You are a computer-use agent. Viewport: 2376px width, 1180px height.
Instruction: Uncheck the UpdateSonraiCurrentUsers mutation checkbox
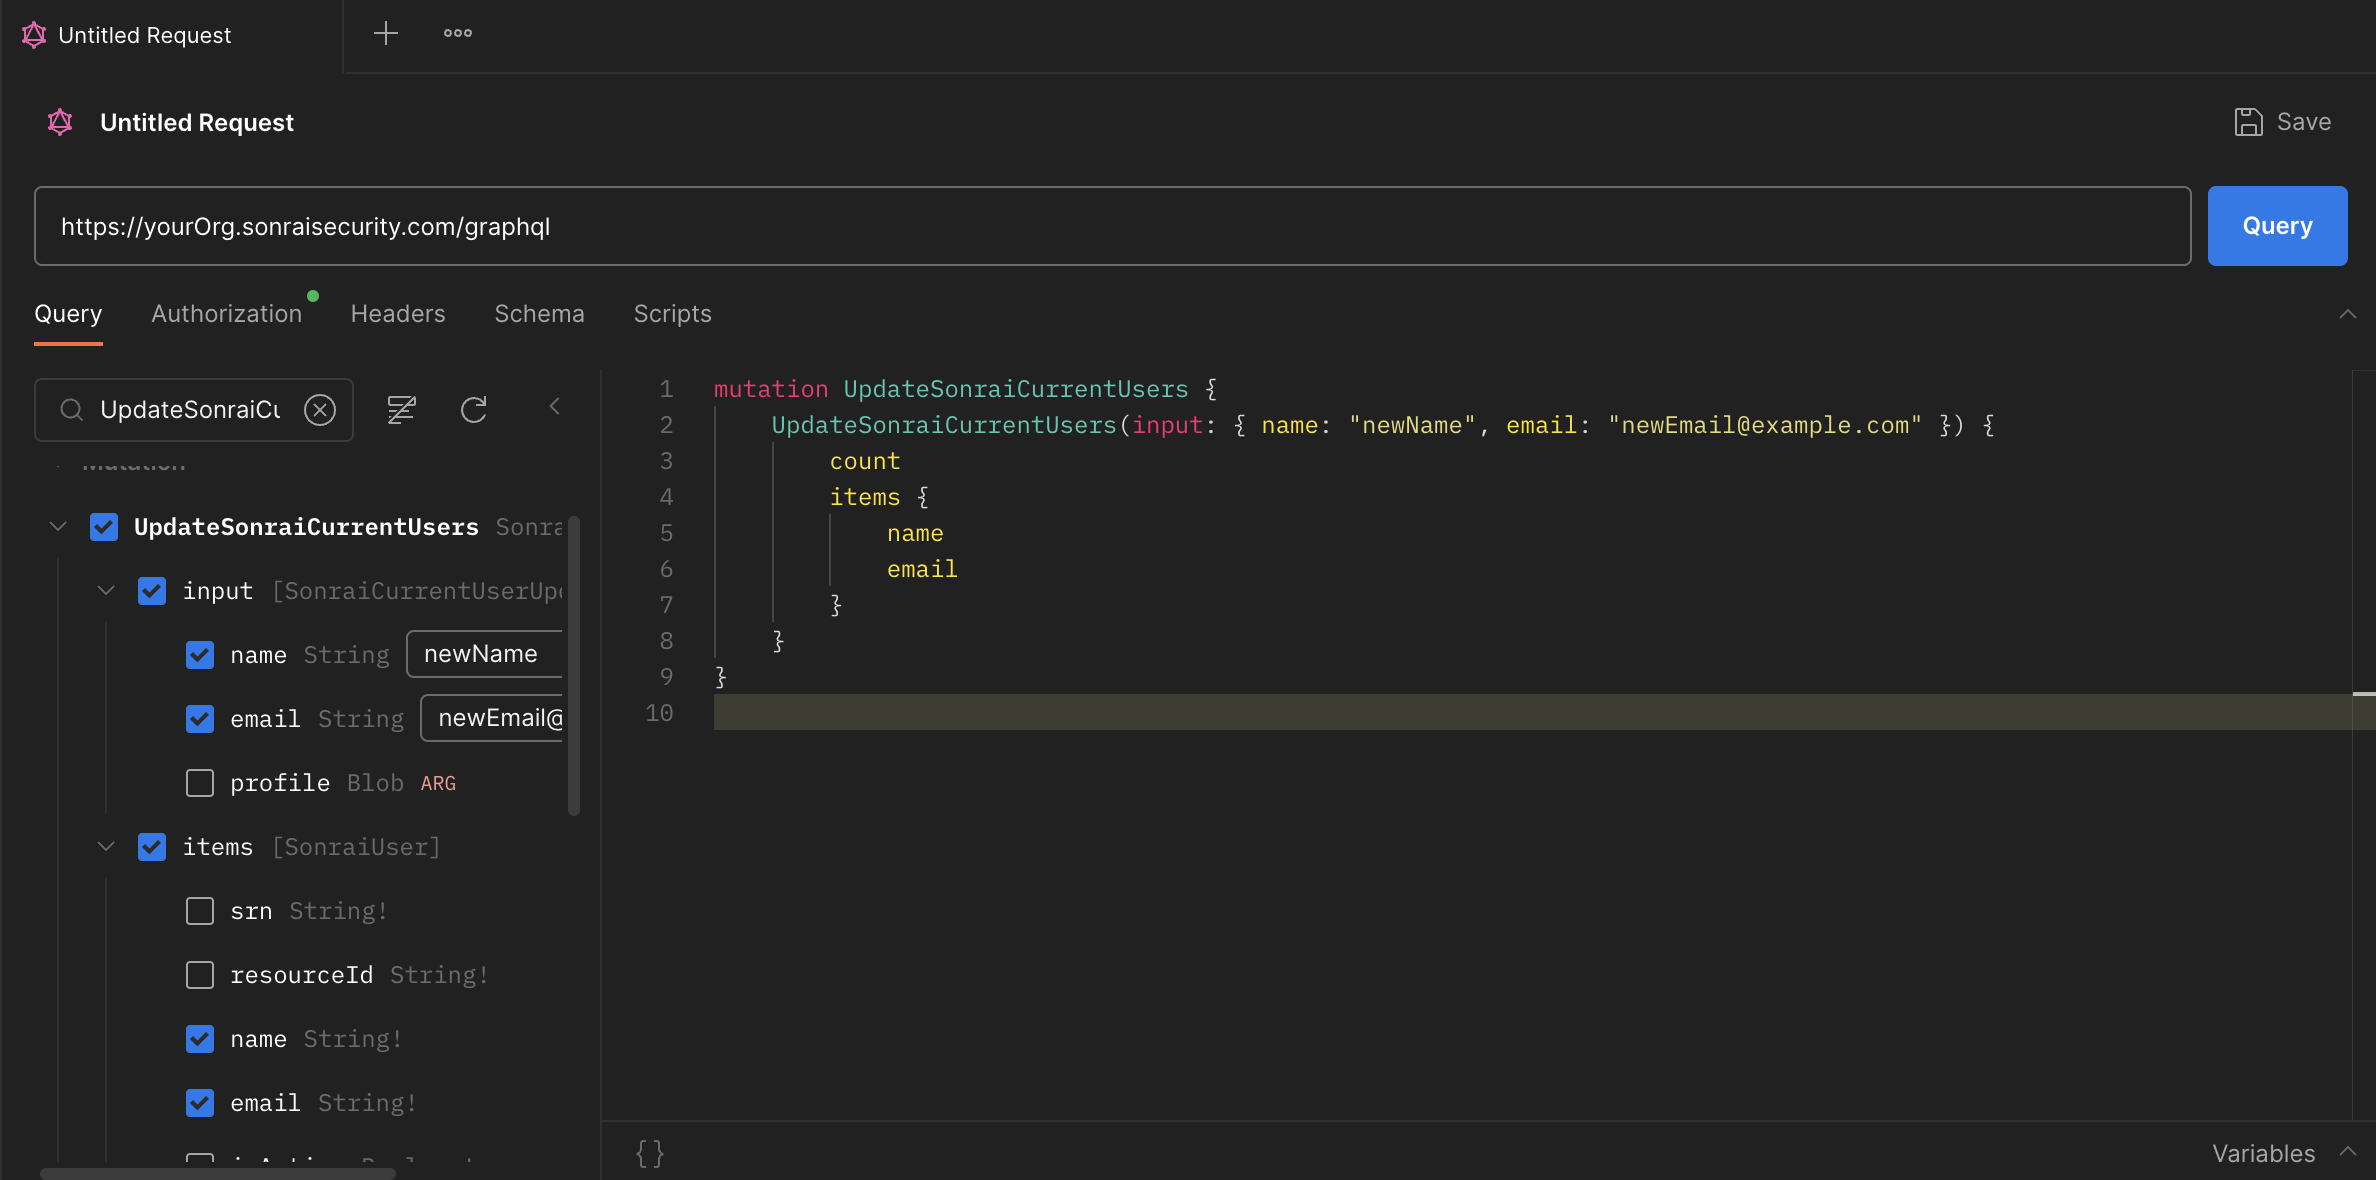point(104,527)
